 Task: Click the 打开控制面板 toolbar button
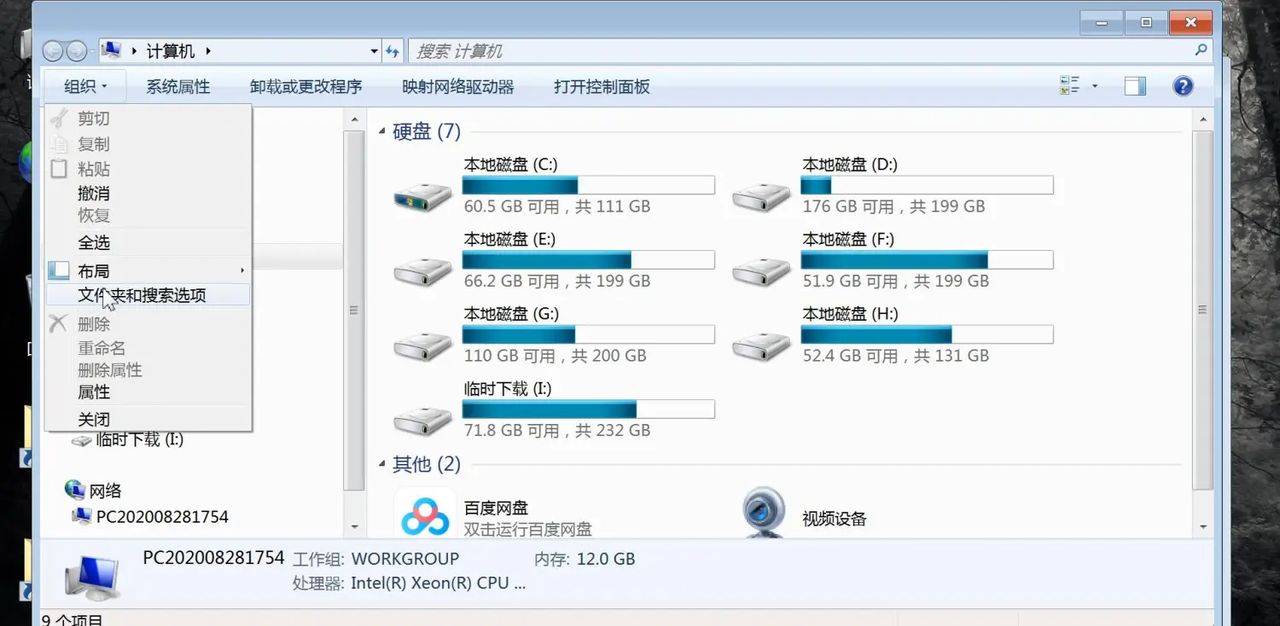tap(600, 87)
